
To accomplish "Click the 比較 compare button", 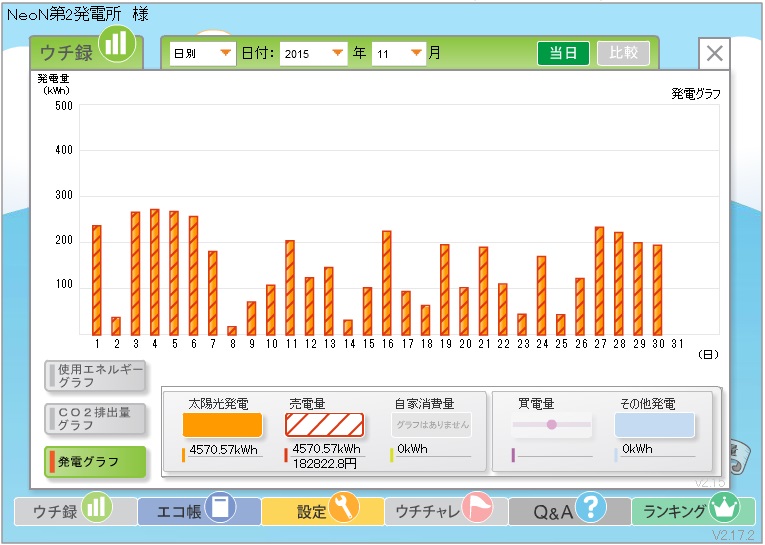I will coord(623,53).
